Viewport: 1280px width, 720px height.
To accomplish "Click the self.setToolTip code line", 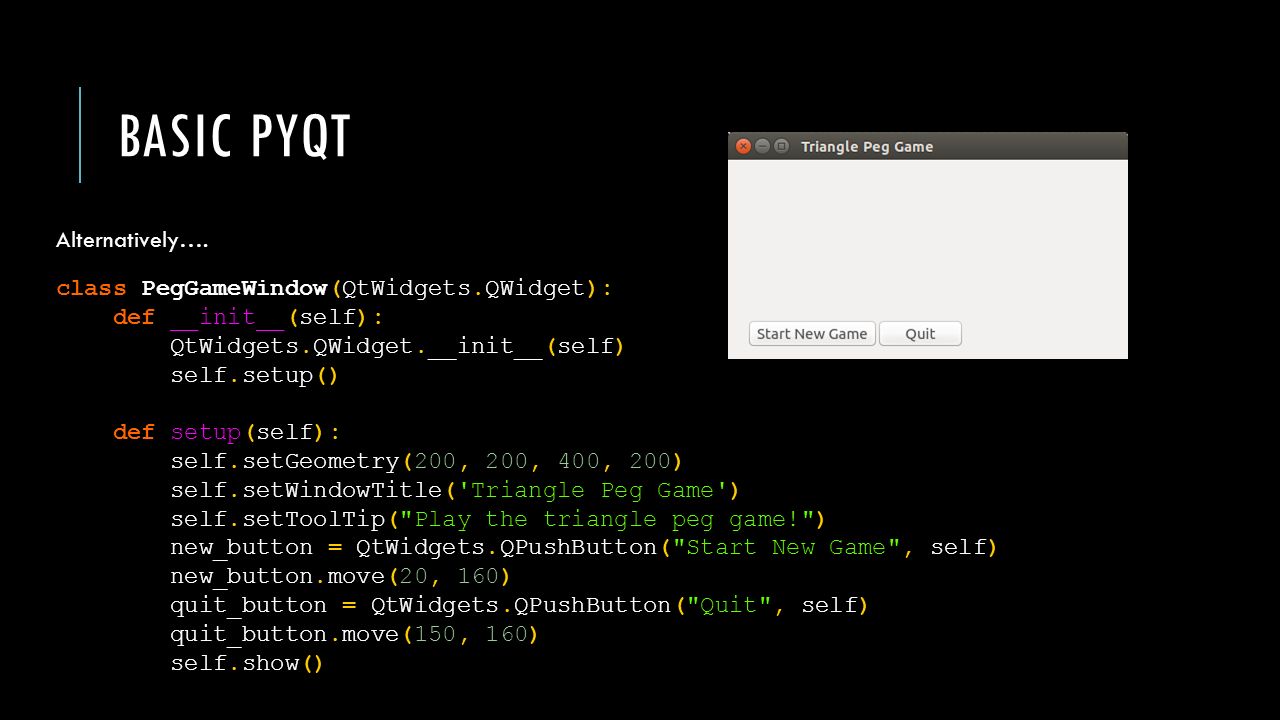I will 498,520.
